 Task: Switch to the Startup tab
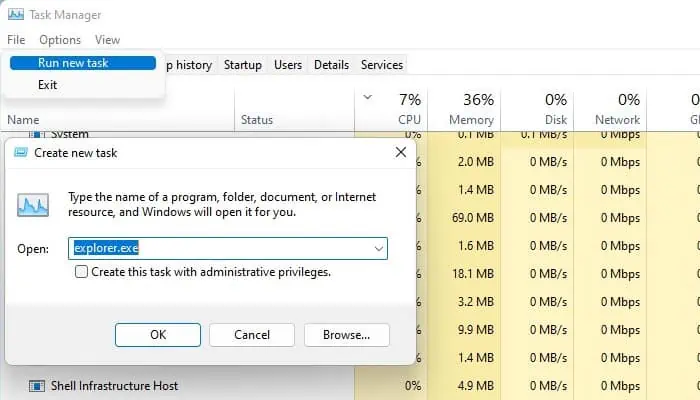(243, 65)
